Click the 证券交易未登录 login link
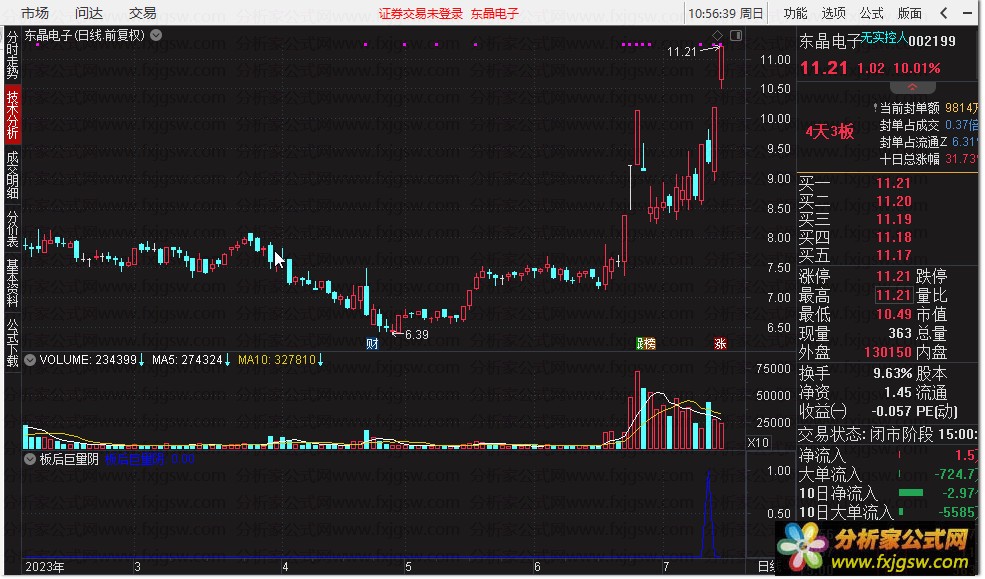This screenshot has width=985, height=579. tap(420, 13)
